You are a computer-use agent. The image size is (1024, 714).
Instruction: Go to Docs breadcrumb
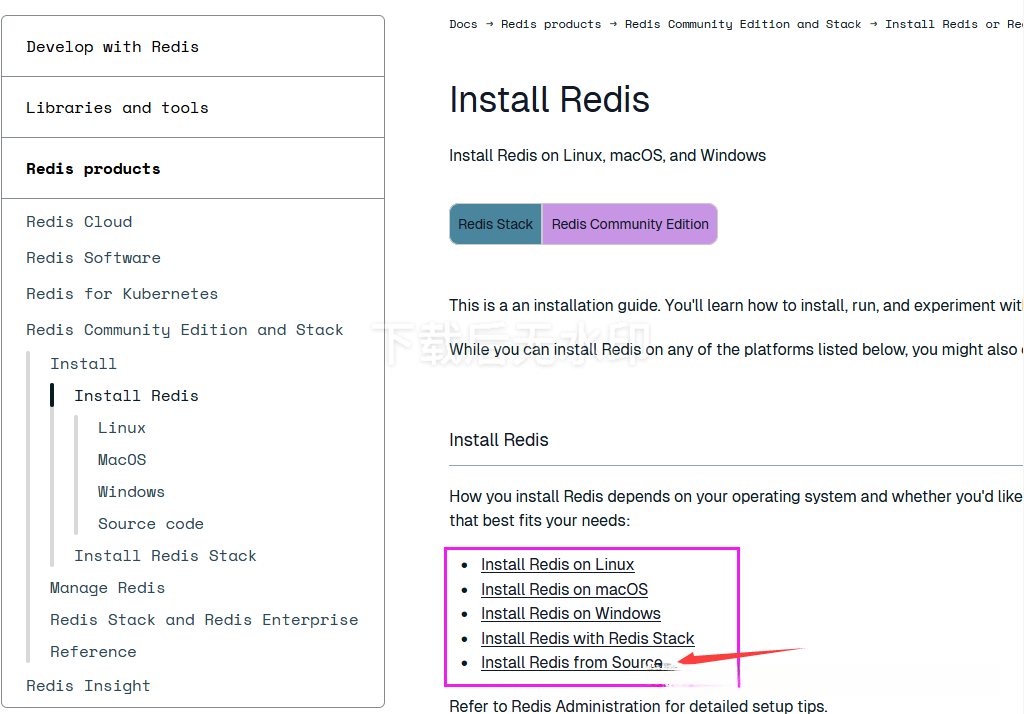tap(463, 24)
